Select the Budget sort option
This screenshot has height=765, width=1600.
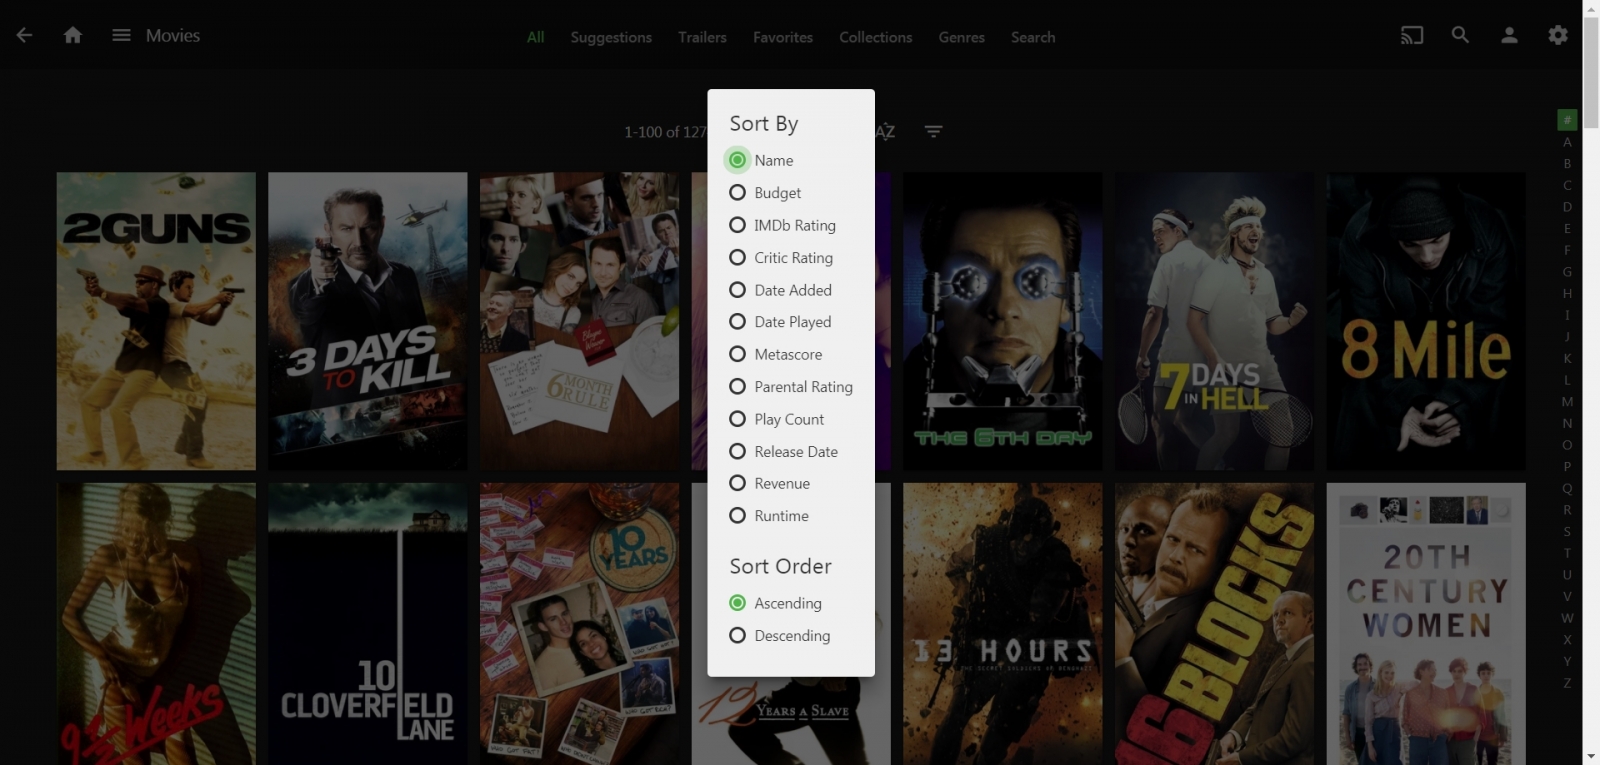[x=765, y=193]
